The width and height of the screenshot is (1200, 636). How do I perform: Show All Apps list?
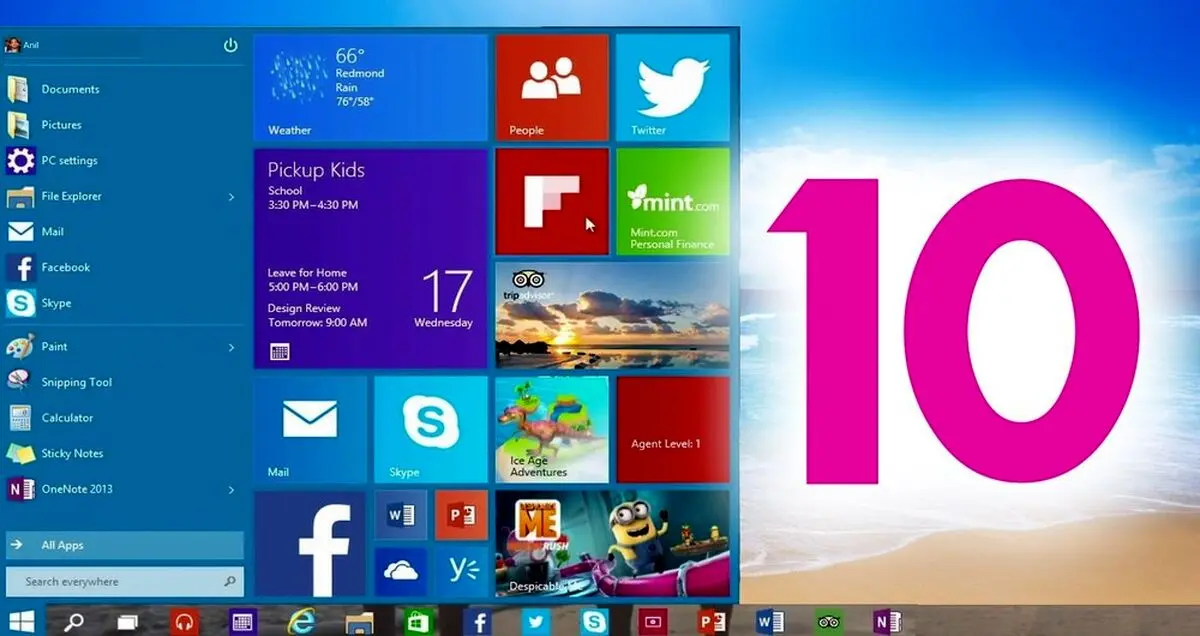[x=124, y=545]
